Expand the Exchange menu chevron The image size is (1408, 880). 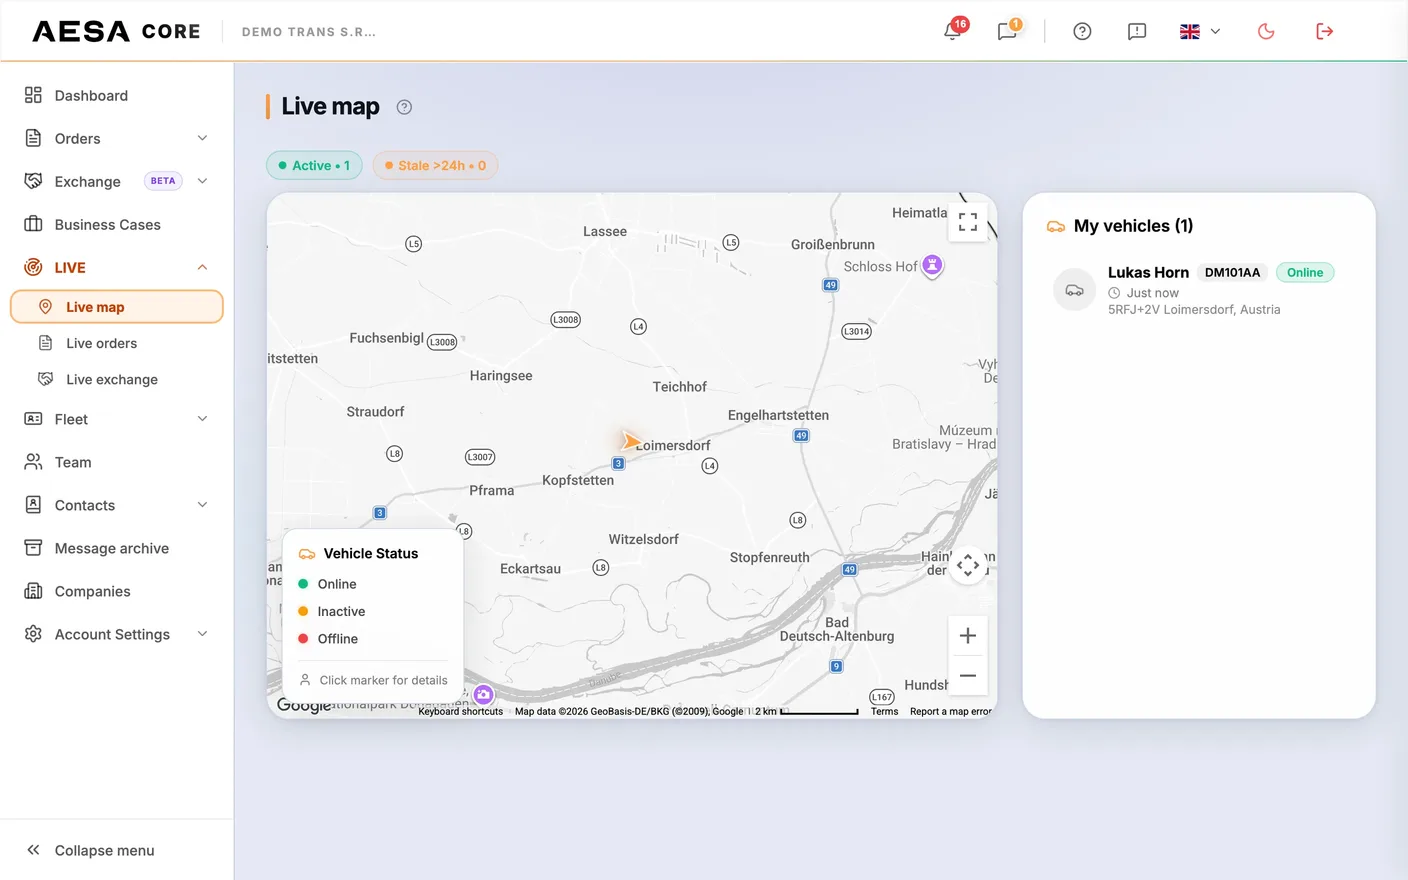tap(202, 181)
